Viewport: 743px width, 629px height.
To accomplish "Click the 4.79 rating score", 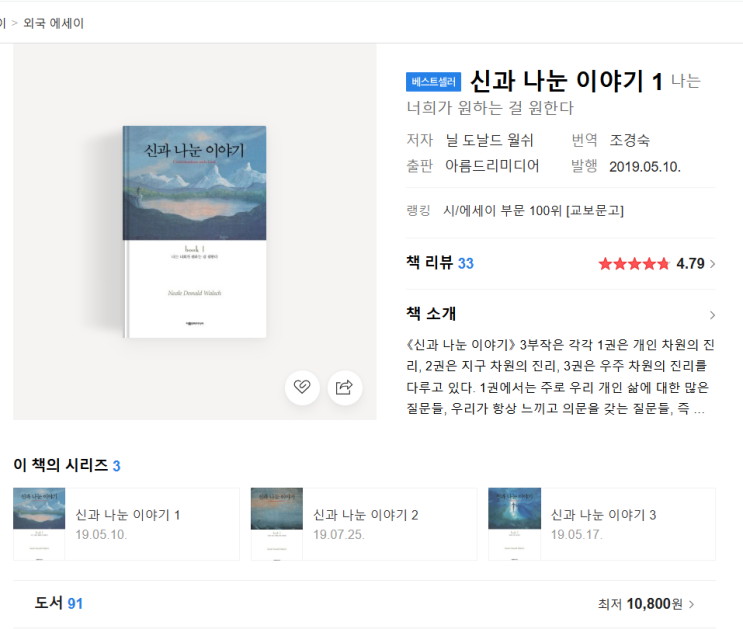I will [x=690, y=264].
